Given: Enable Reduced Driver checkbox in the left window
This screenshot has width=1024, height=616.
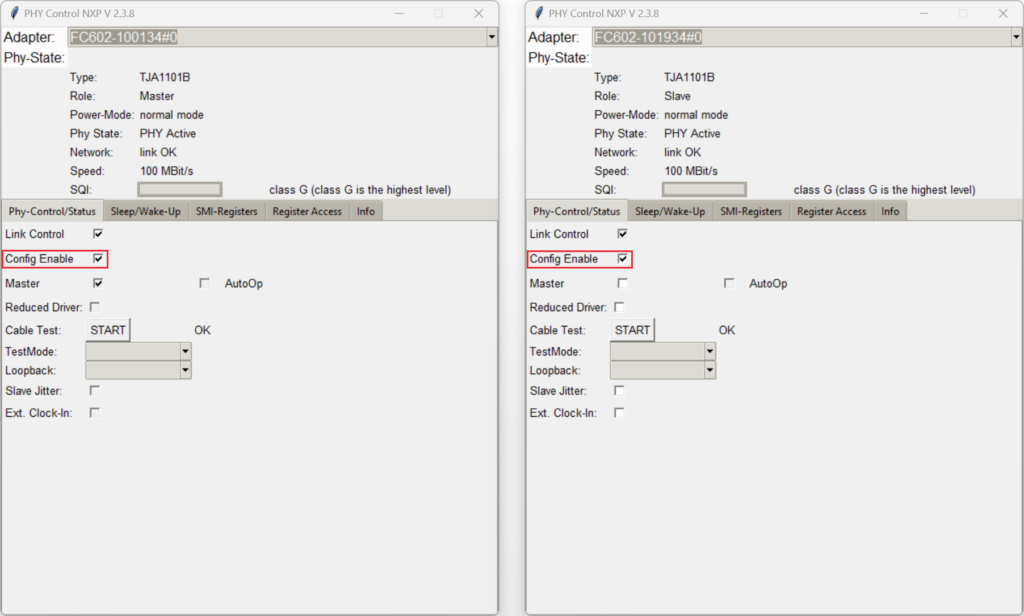Looking at the screenshot, I should [95, 306].
